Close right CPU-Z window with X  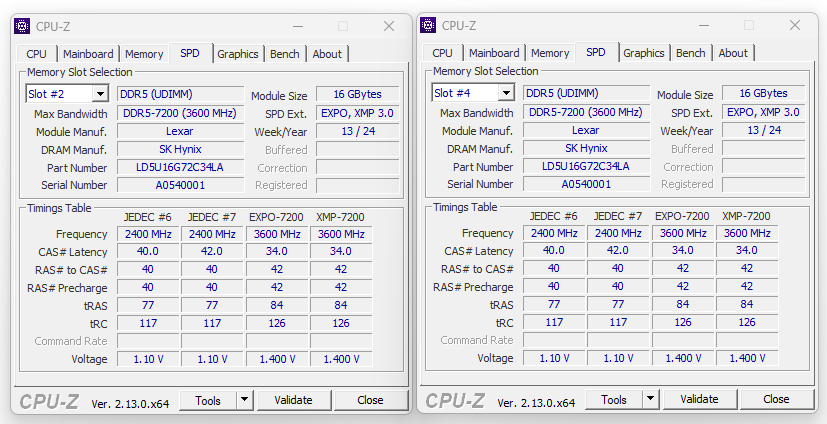tap(795, 25)
